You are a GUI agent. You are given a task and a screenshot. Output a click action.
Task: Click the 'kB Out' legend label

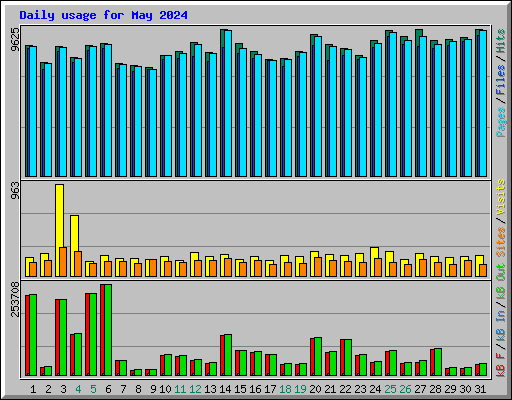500,282
